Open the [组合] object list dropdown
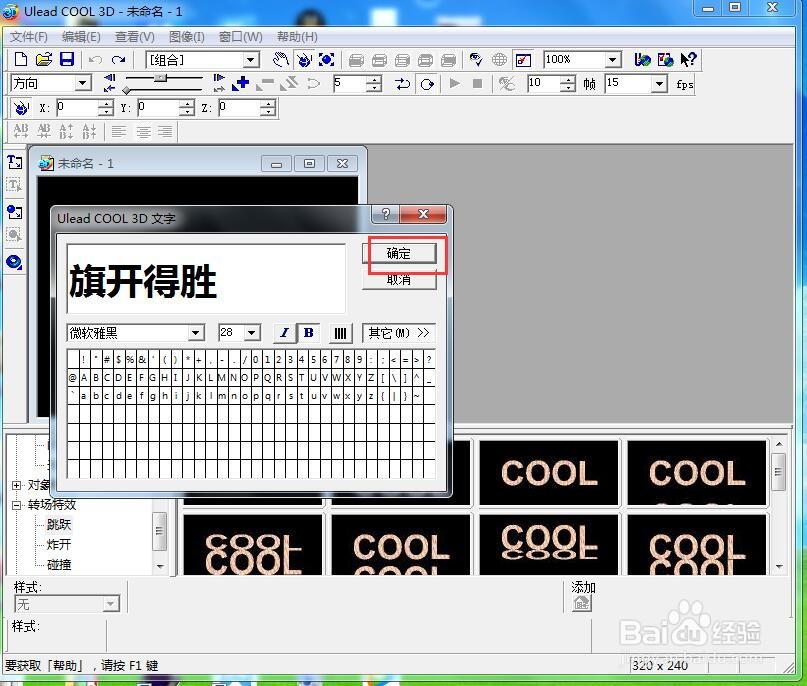The height and width of the screenshot is (686, 807). 251,60
